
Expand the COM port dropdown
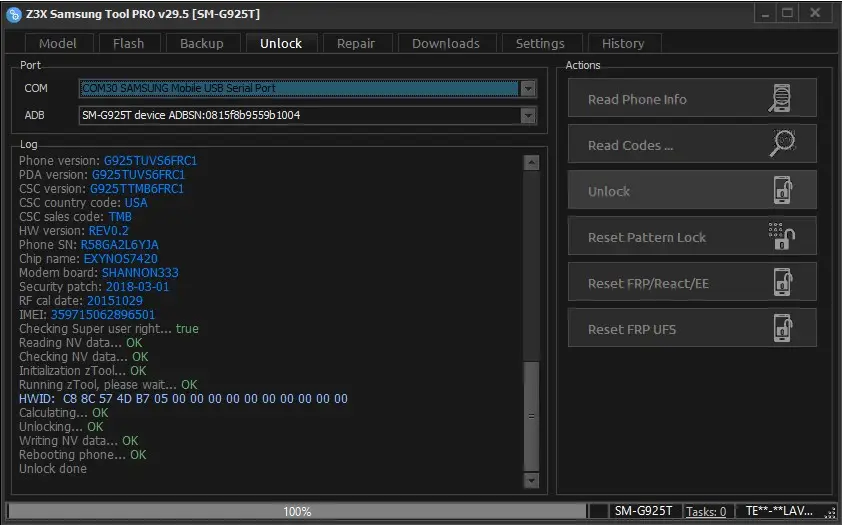click(528, 88)
